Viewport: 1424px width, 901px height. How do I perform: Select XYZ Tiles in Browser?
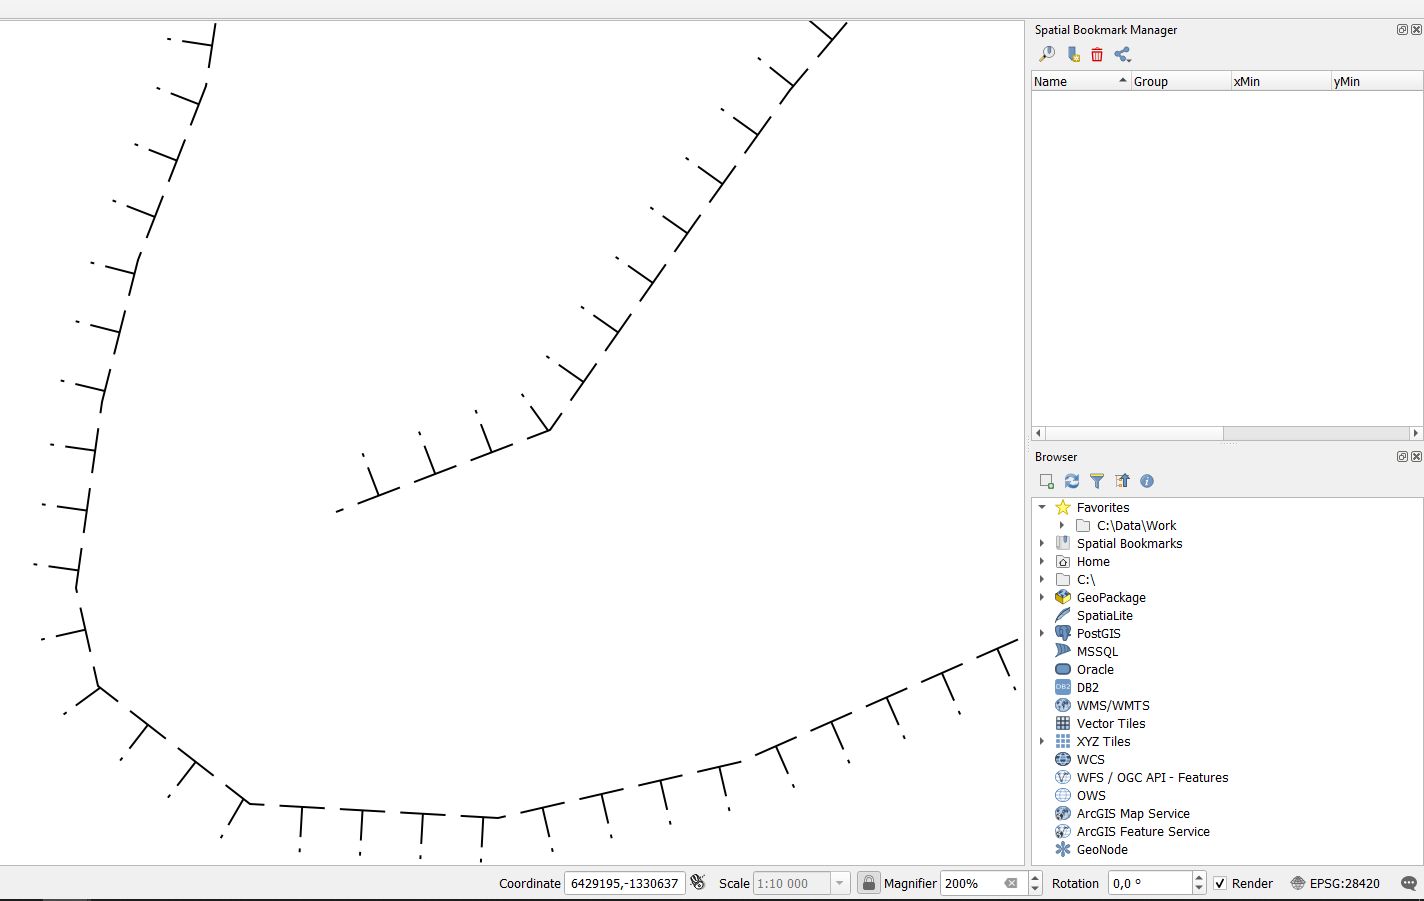pyautogui.click(x=1103, y=741)
